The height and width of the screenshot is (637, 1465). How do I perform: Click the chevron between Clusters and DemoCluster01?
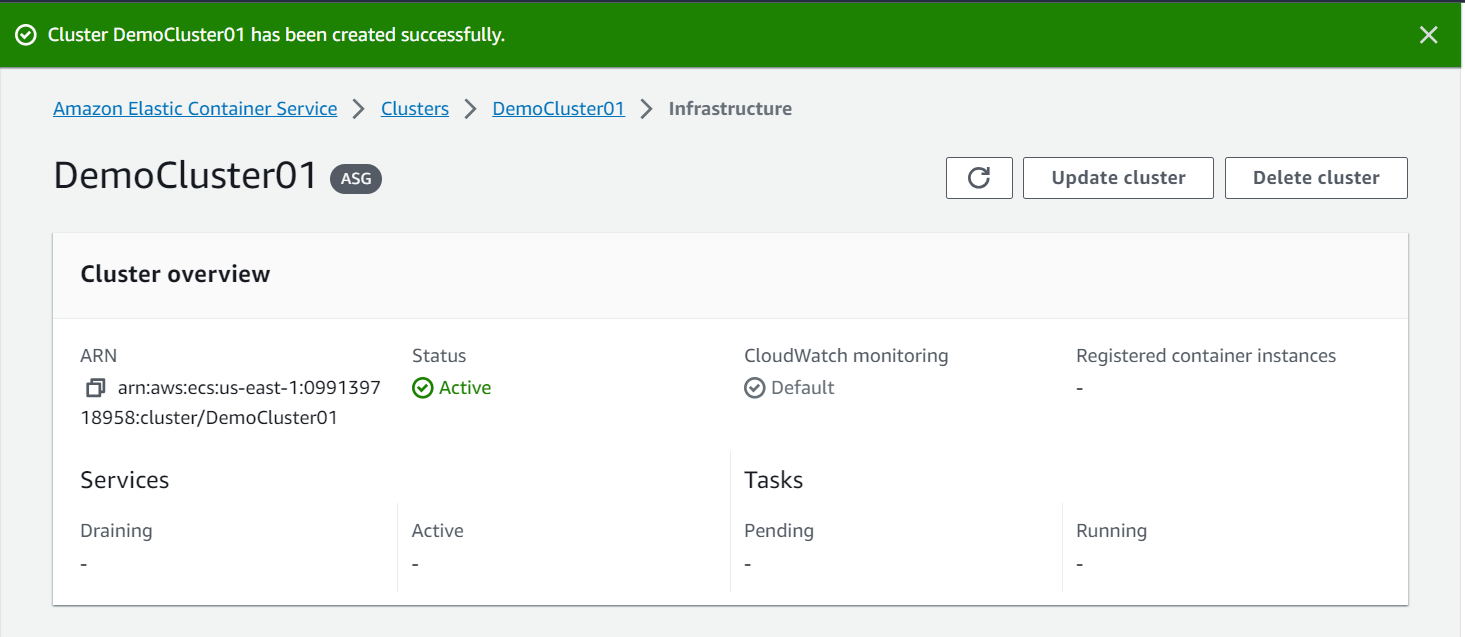coord(471,109)
